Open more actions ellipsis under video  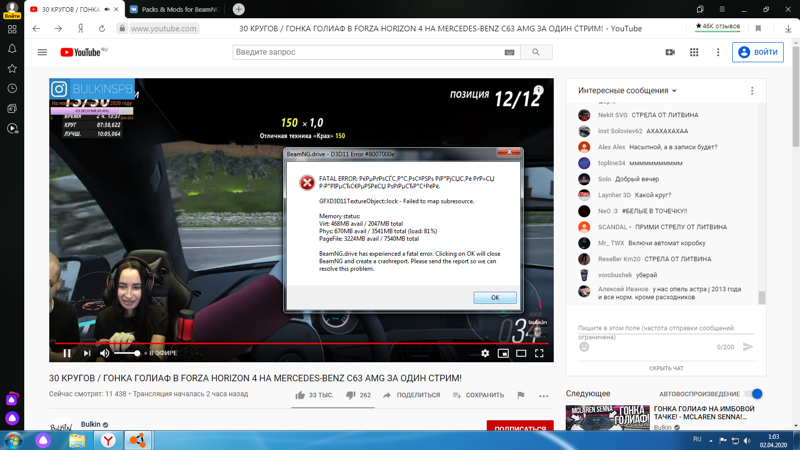pos(543,395)
